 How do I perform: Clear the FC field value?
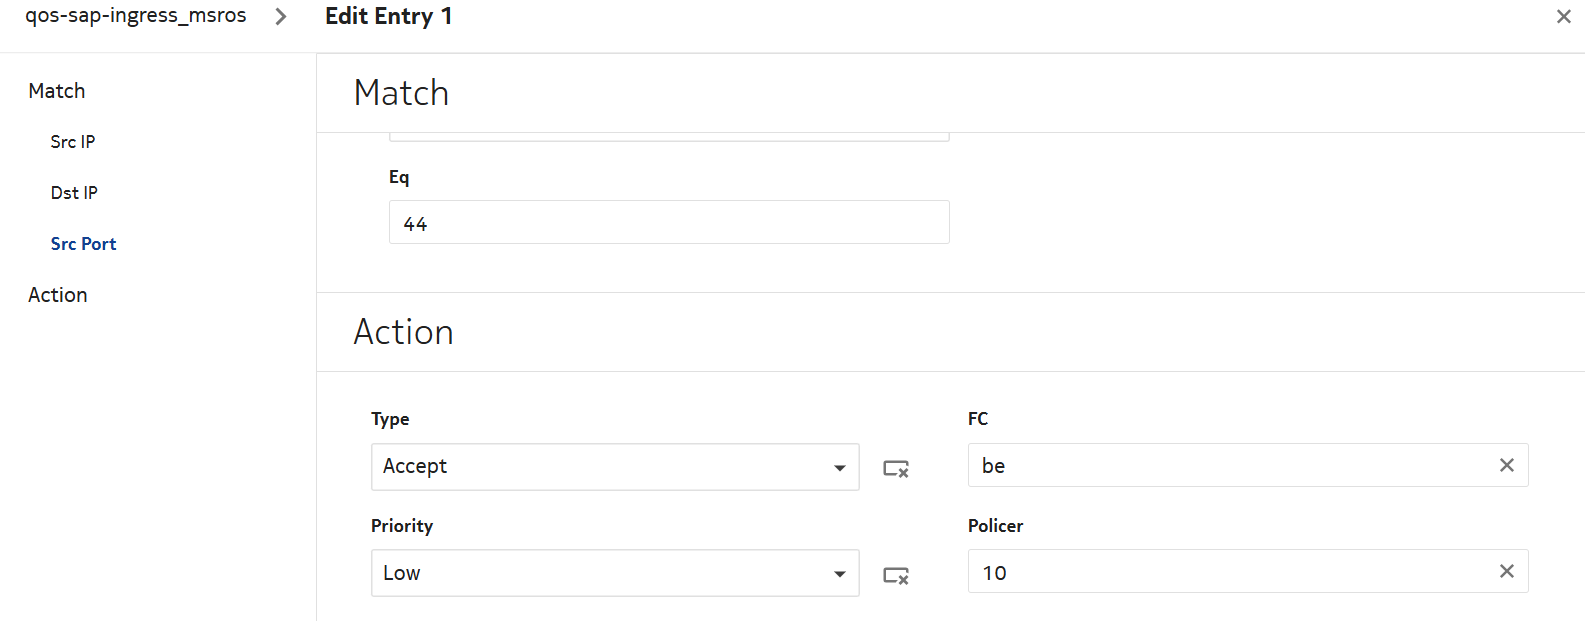tap(1506, 465)
